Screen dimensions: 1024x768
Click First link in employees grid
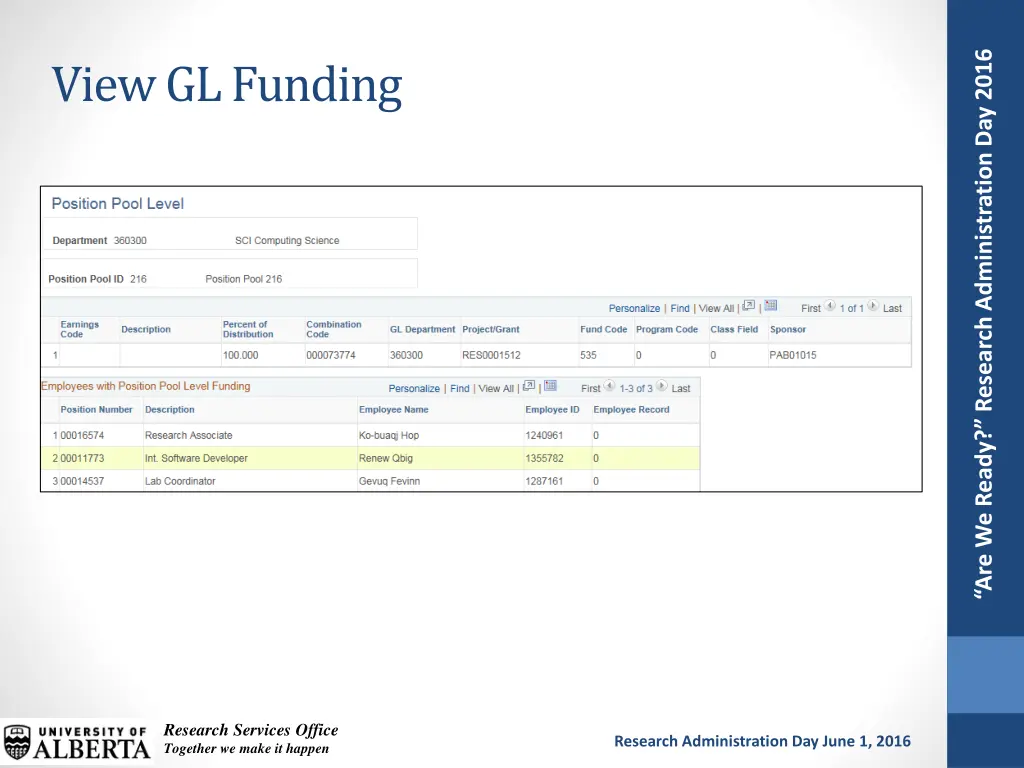coord(590,389)
